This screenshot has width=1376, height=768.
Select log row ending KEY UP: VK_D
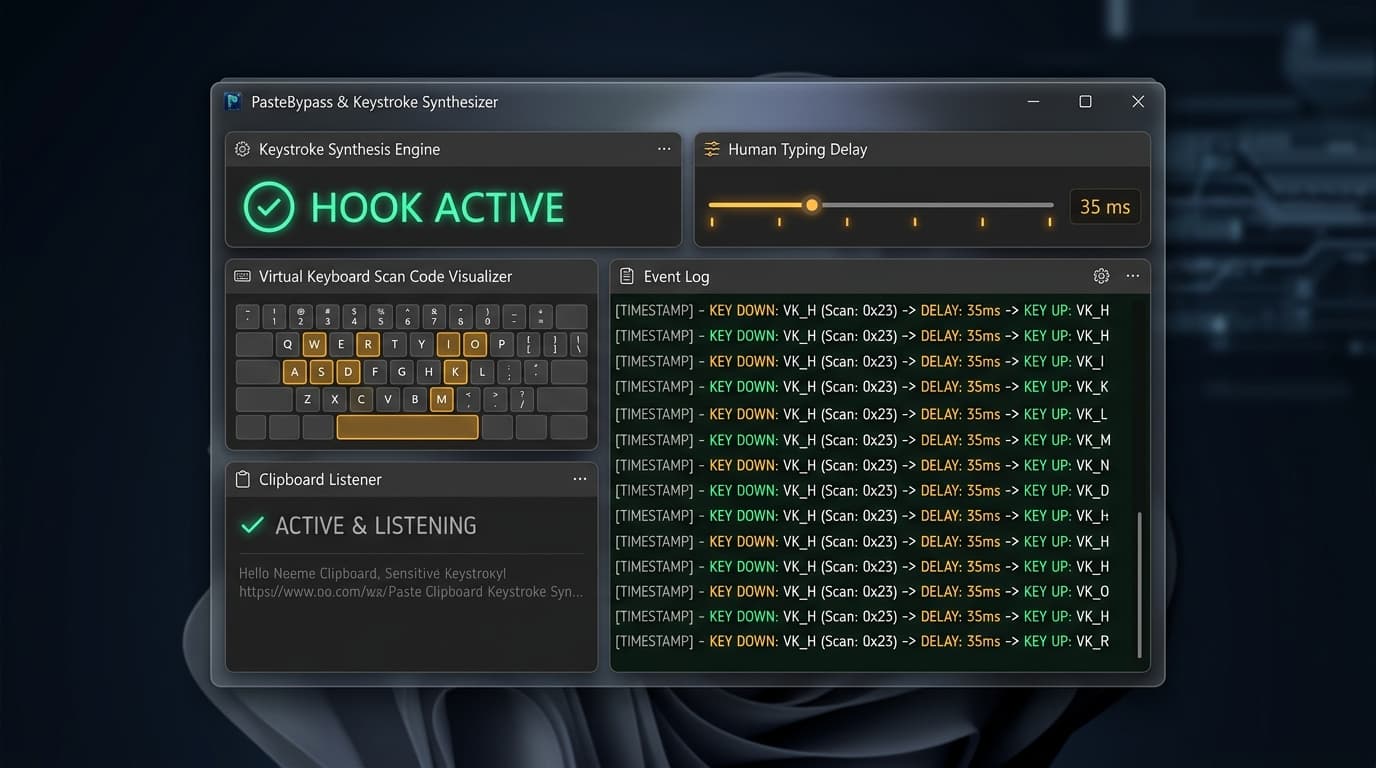click(862, 490)
